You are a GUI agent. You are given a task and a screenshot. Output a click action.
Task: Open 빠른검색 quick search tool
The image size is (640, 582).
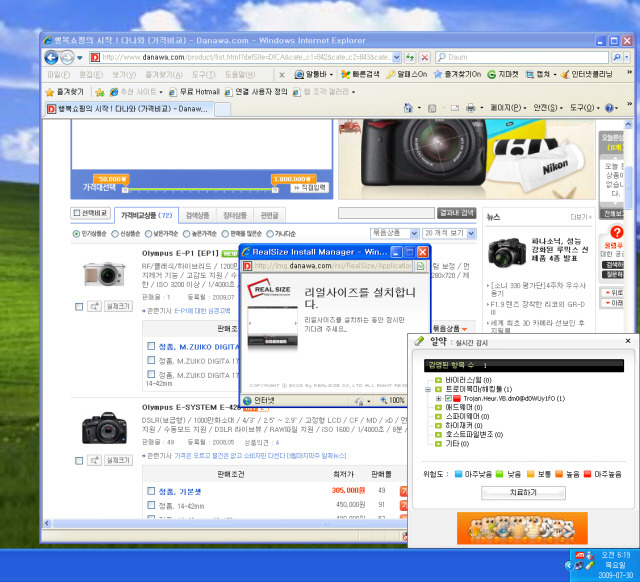[360, 74]
